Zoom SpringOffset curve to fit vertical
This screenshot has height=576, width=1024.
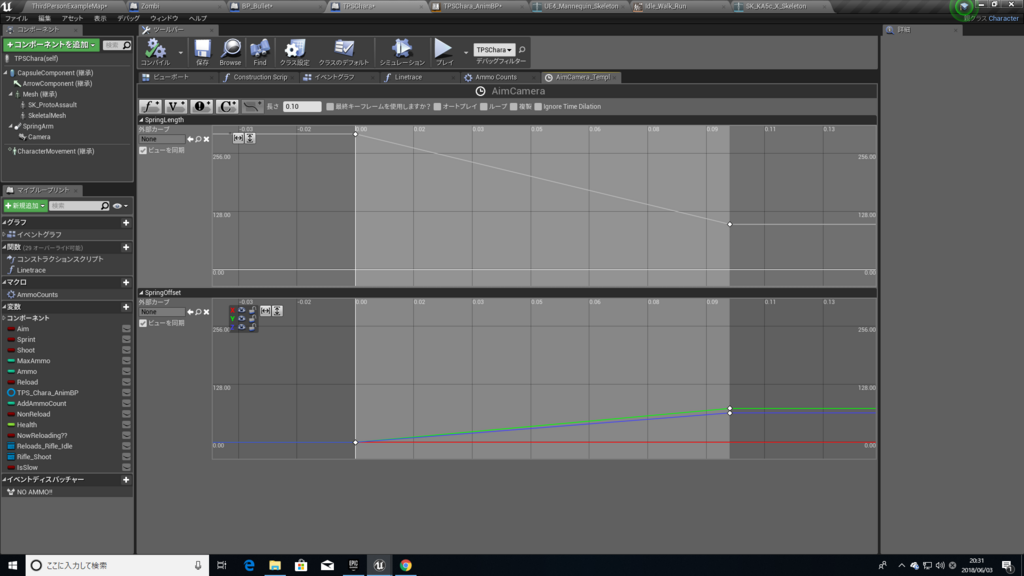(278, 311)
